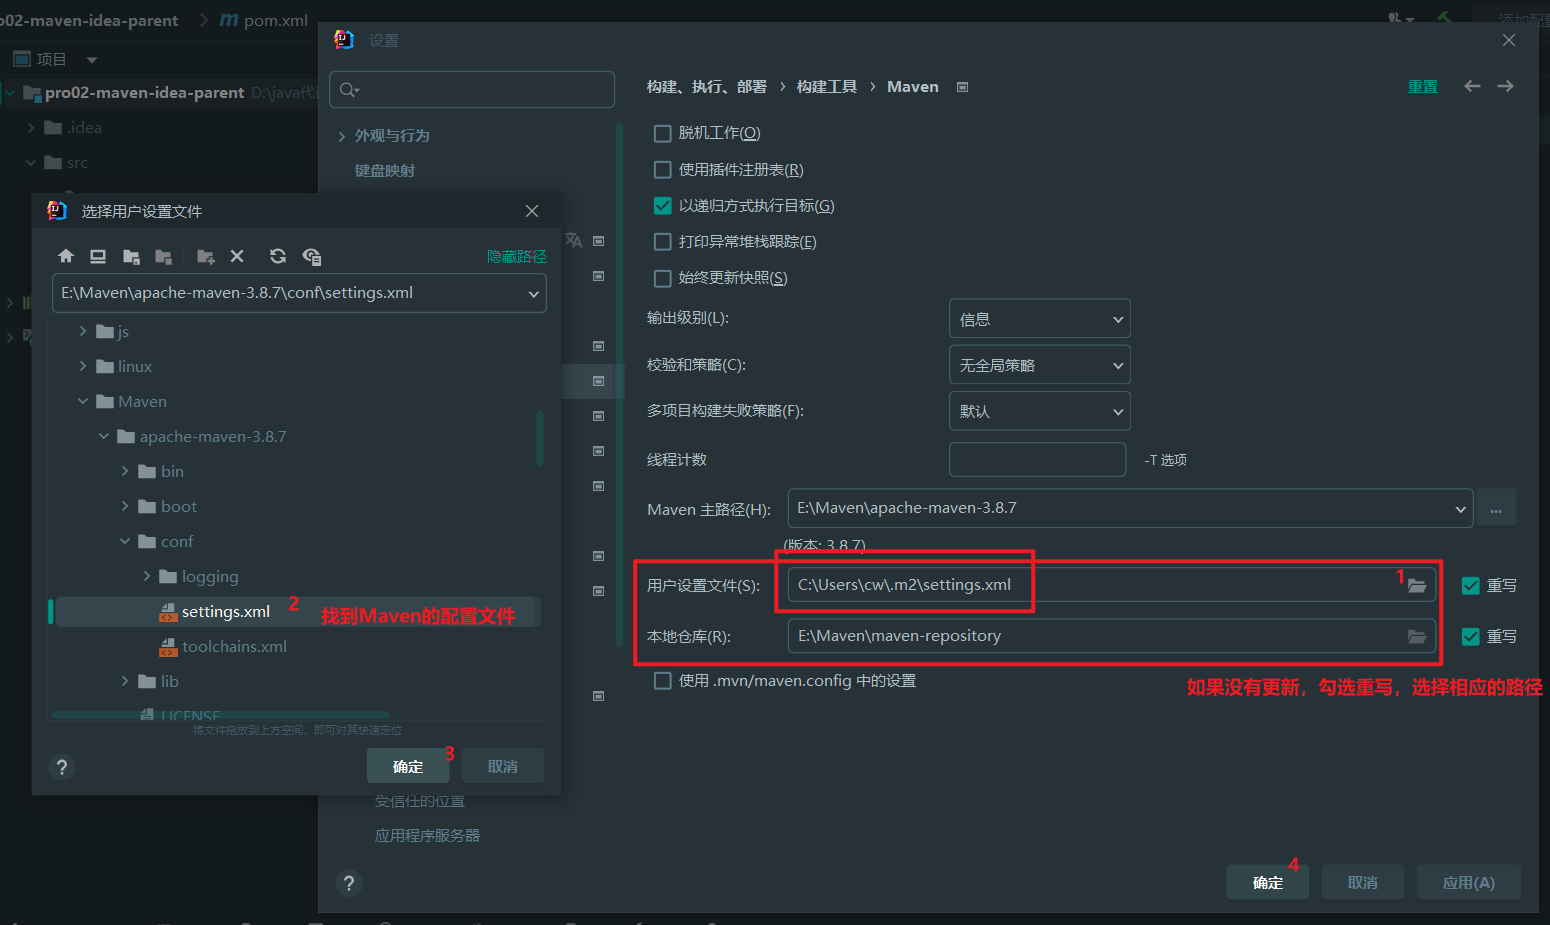Image resolution: width=1550 pixels, height=925 pixels.
Task: Click the forward arrow in Settings header
Action: point(1505,87)
